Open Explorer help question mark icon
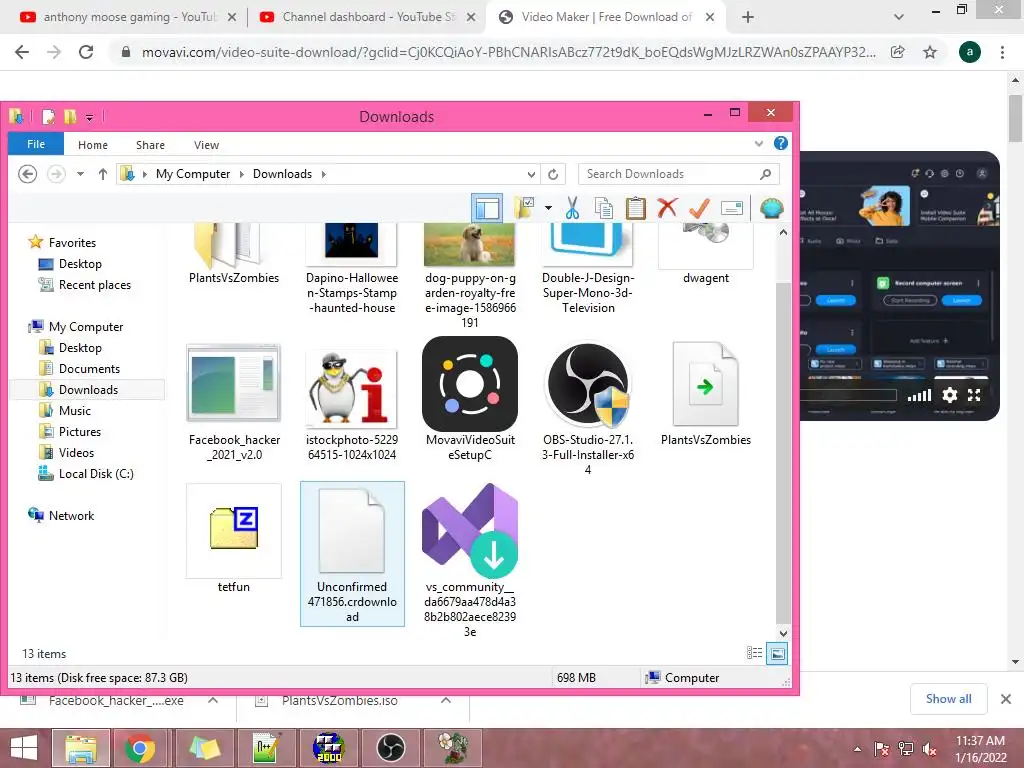The height and width of the screenshot is (768, 1024). click(780, 144)
